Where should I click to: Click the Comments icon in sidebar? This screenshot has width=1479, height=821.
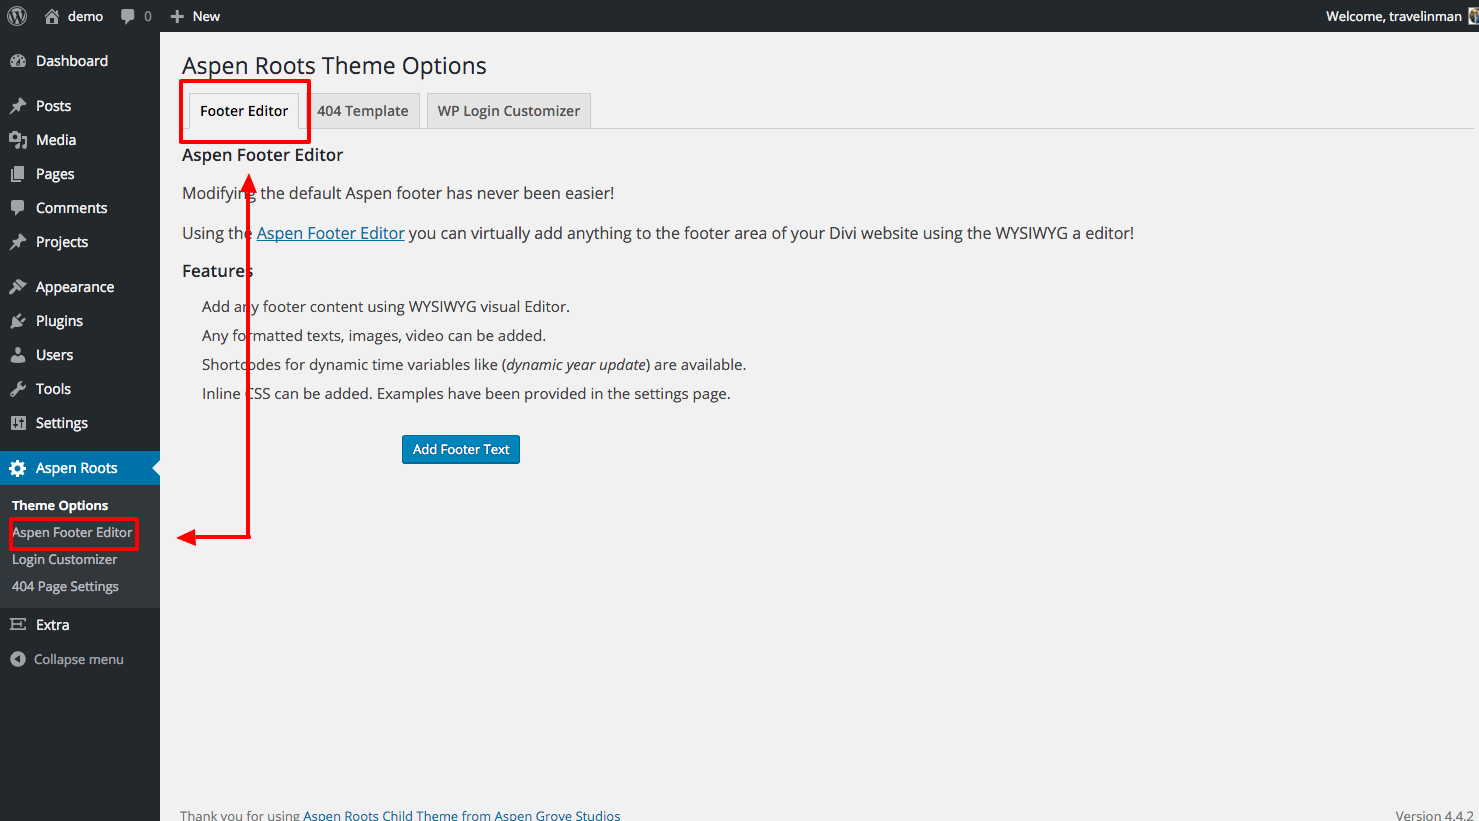click(18, 208)
